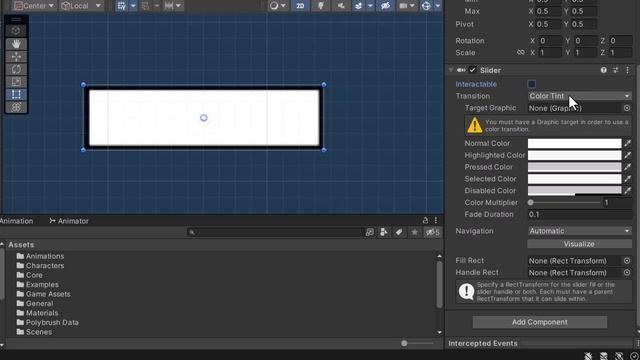Toggle the Interactable checkbox
640x360 pixels.
point(531,84)
